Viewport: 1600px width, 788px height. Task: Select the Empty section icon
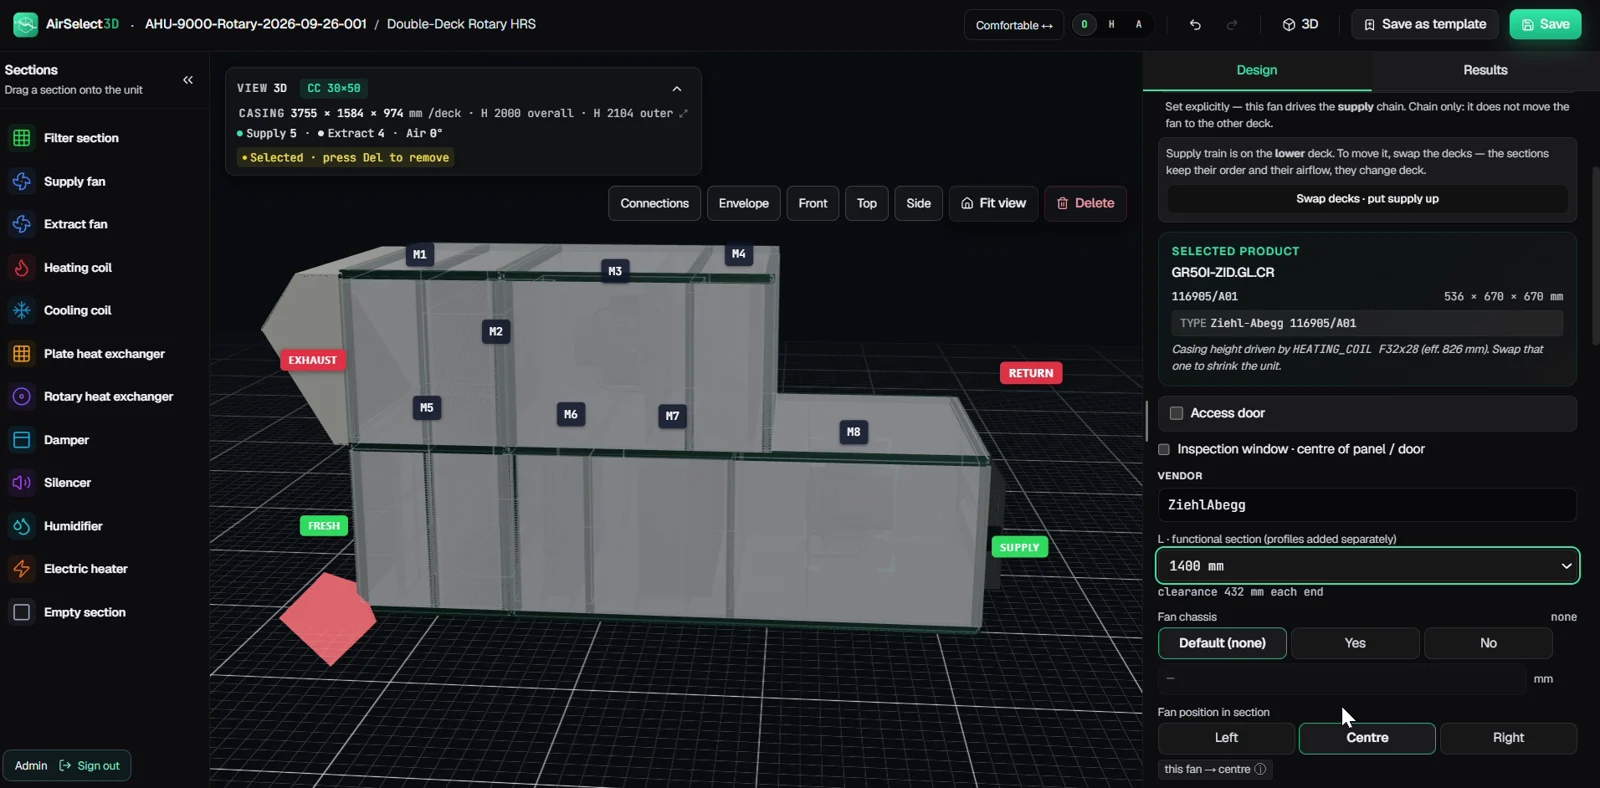(x=22, y=612)
